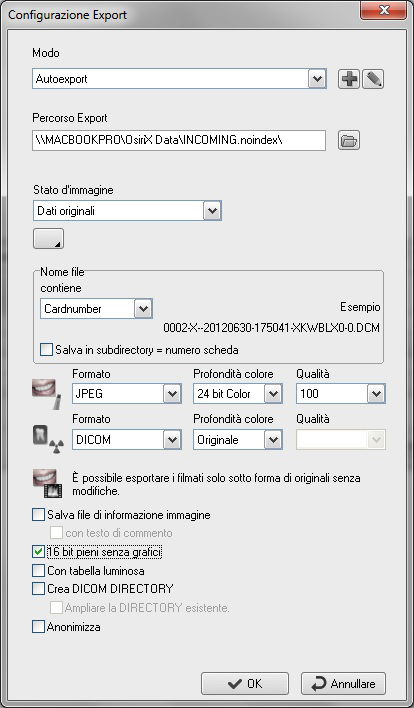Check the Anonimizza option
The width and height of the screenshot is (414, 708).
pos(39,627)
